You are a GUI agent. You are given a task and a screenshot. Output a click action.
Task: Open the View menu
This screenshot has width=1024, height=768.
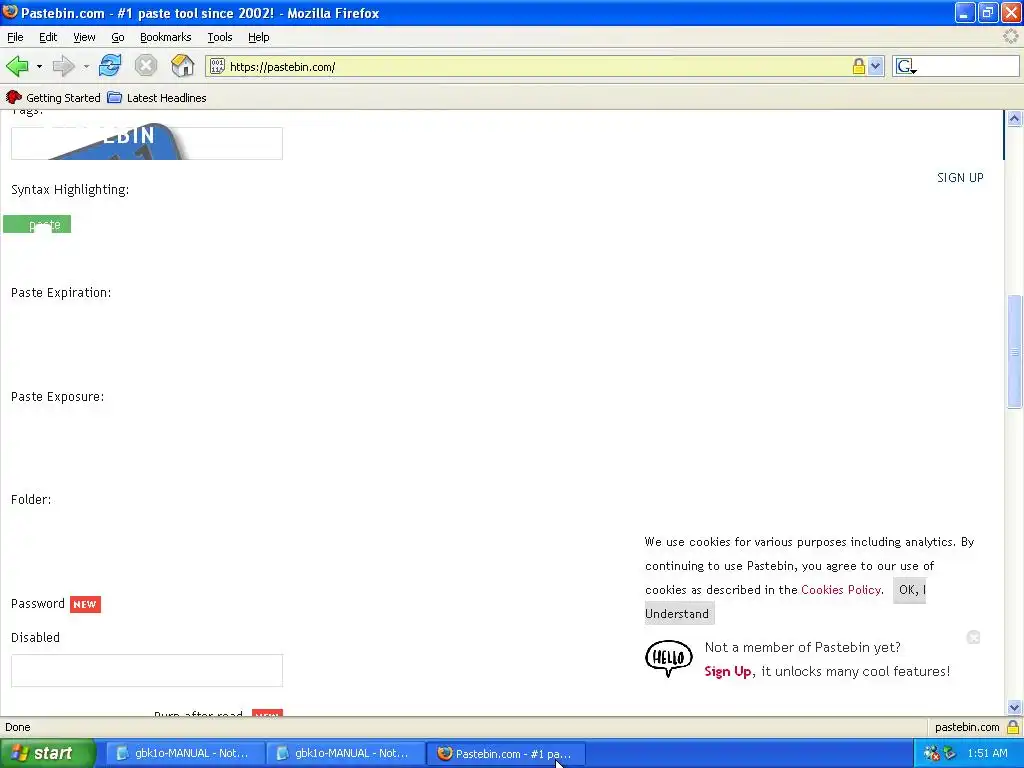click(x=84, y=37)
